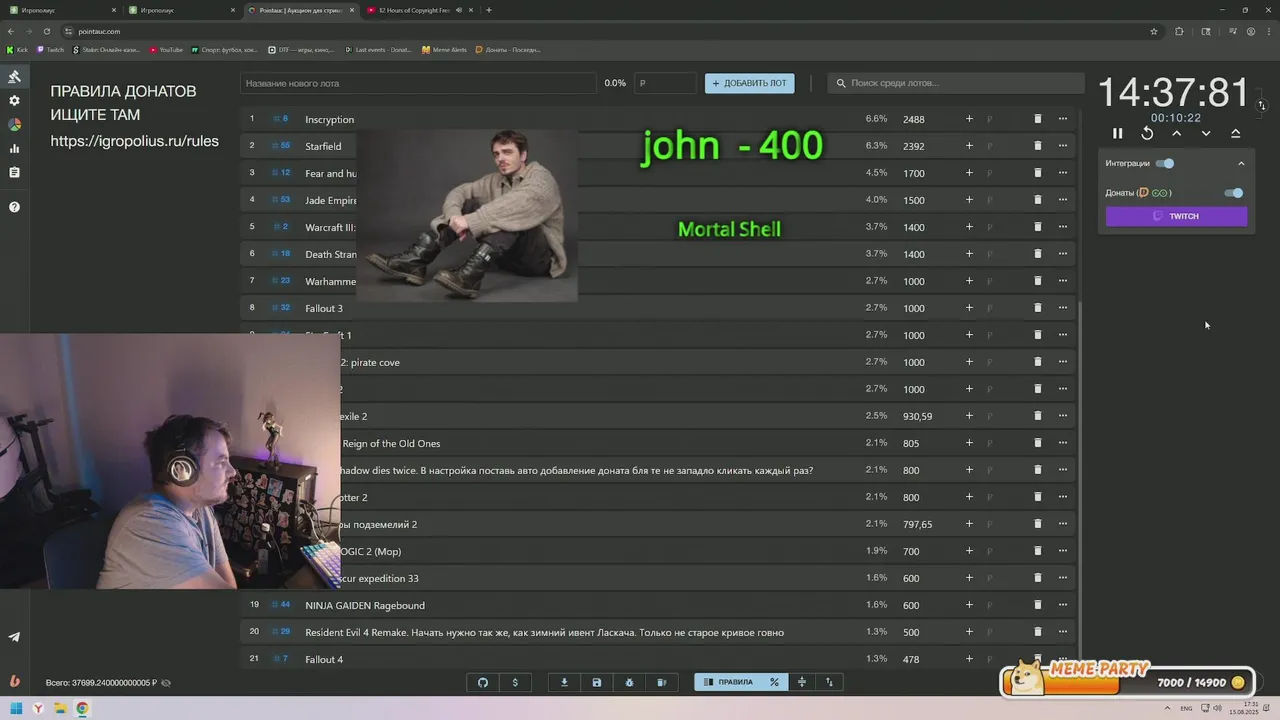Collapse the Интеграции panel chevron

(1241, 164)
